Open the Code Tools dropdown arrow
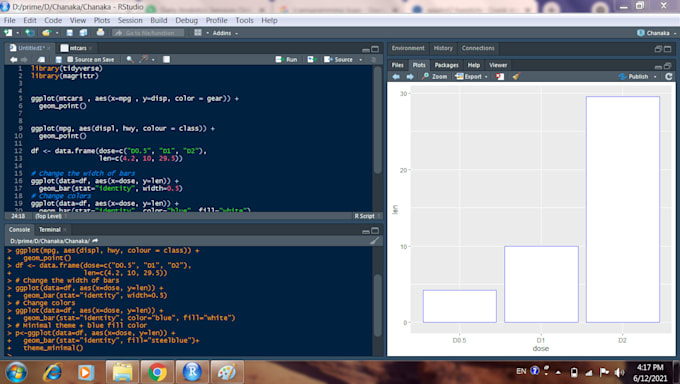Viewport: 680px width, 384px height. coord(153,59)
